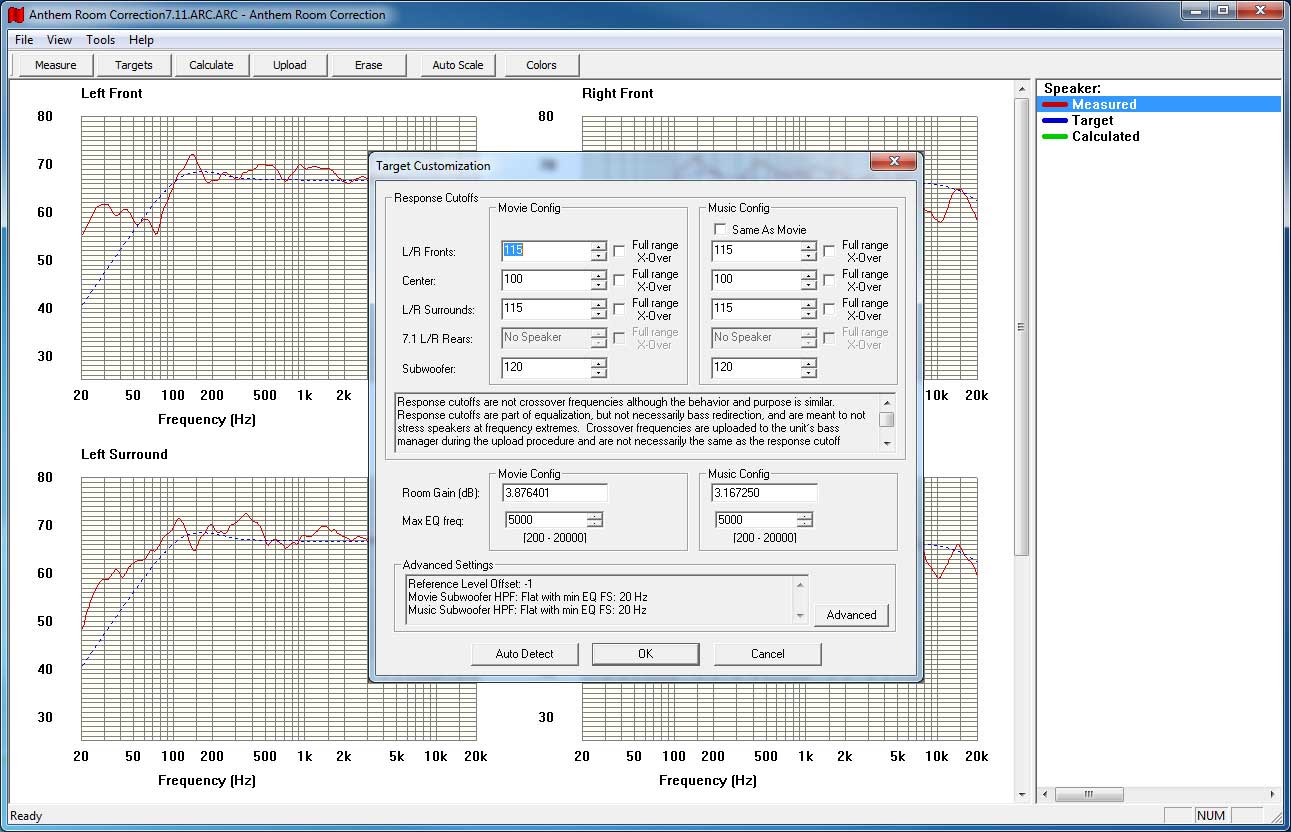Click the Speaker panel horizontal scrollbar
Viewport: 1291px width, 832px height.
pyautogui.click(x=1159, y=794)
